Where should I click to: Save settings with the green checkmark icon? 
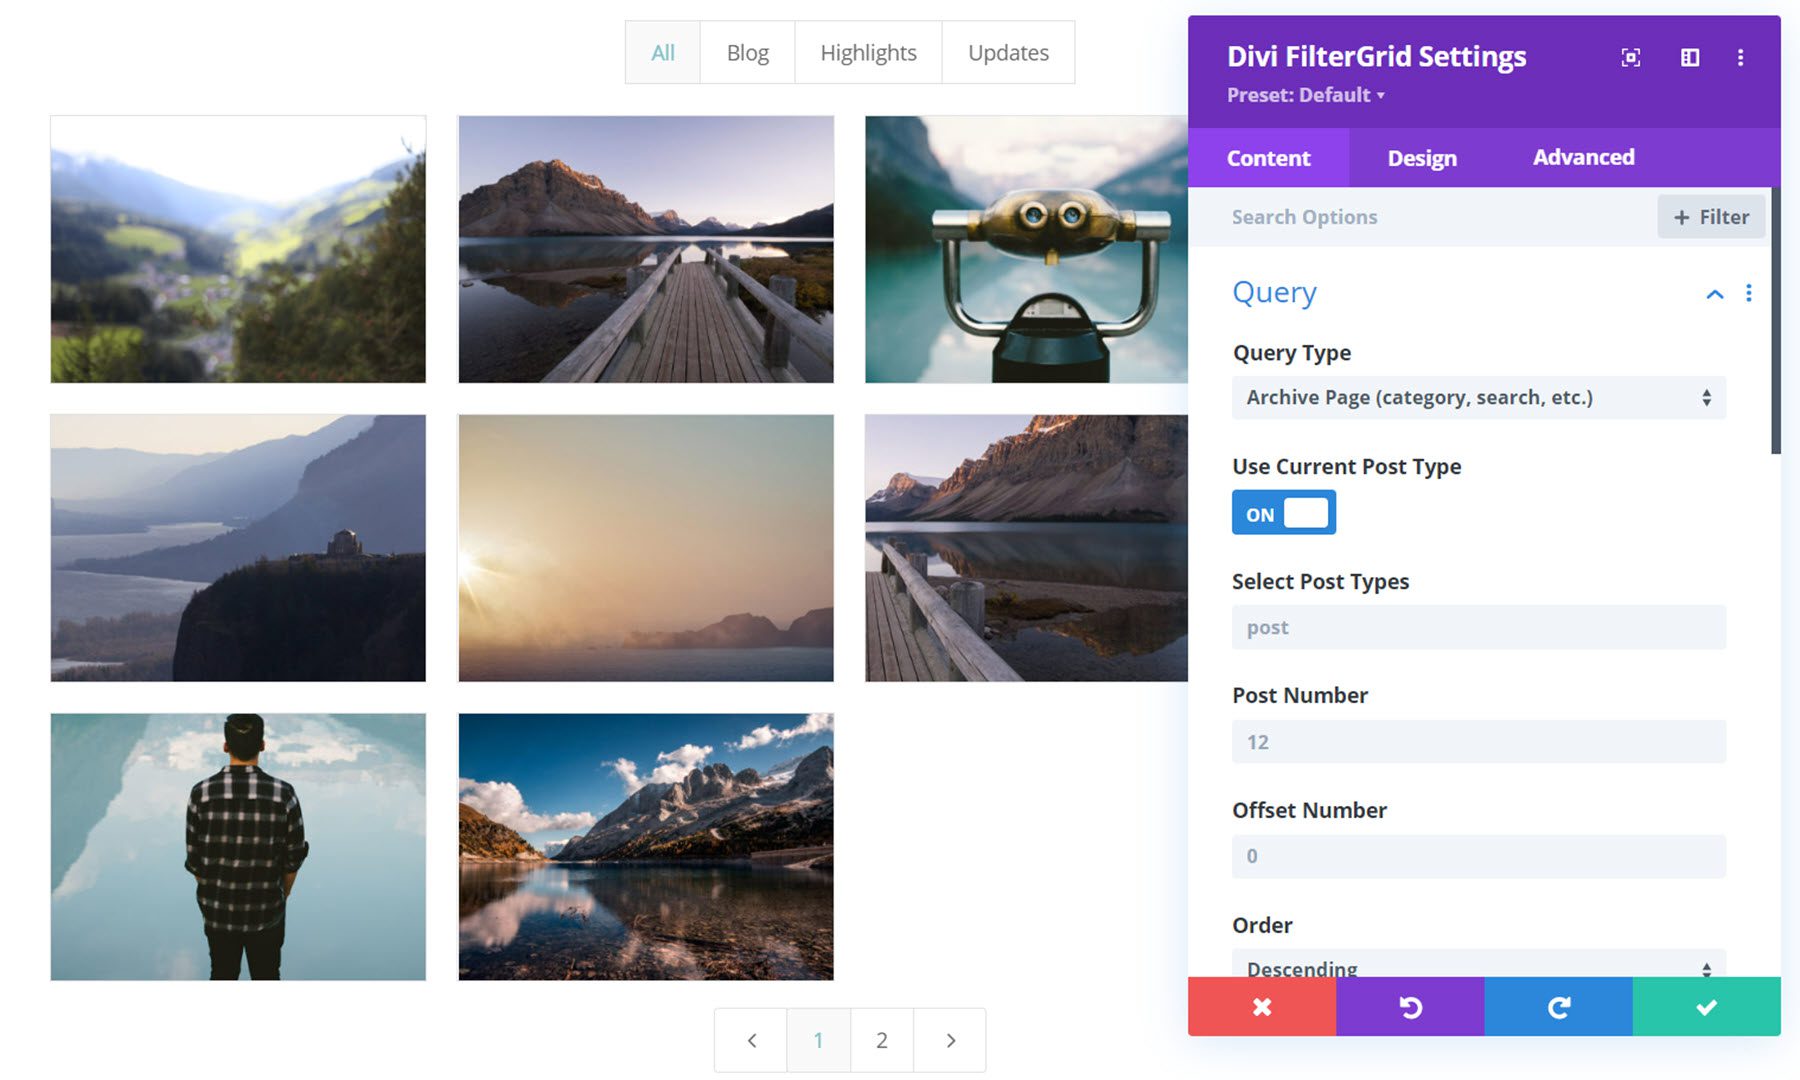pos(1705,1007)
